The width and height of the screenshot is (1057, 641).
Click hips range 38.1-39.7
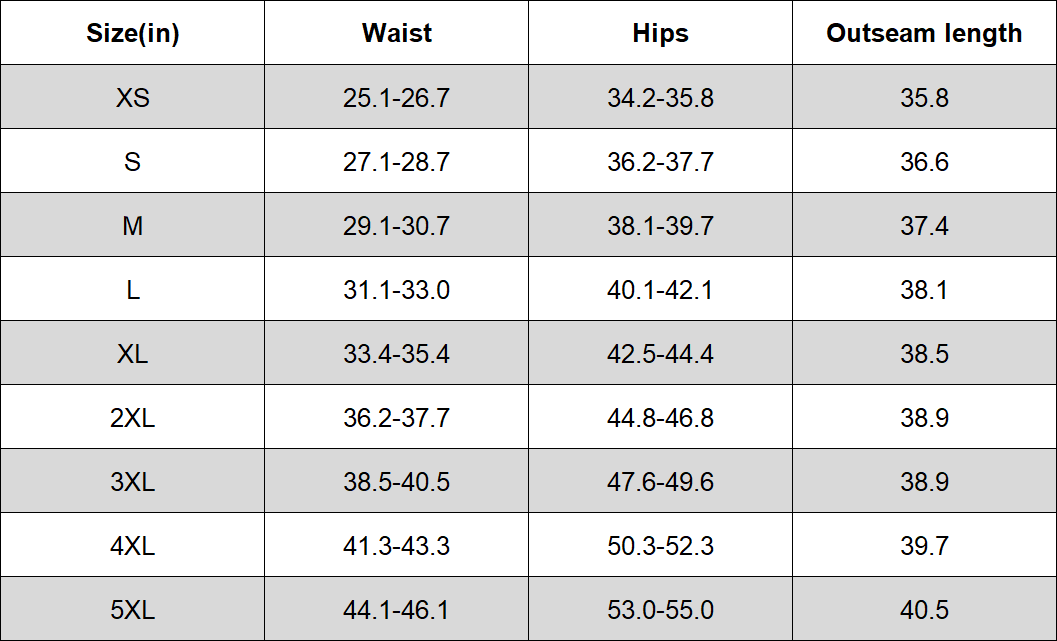click(x=661, y=225)
